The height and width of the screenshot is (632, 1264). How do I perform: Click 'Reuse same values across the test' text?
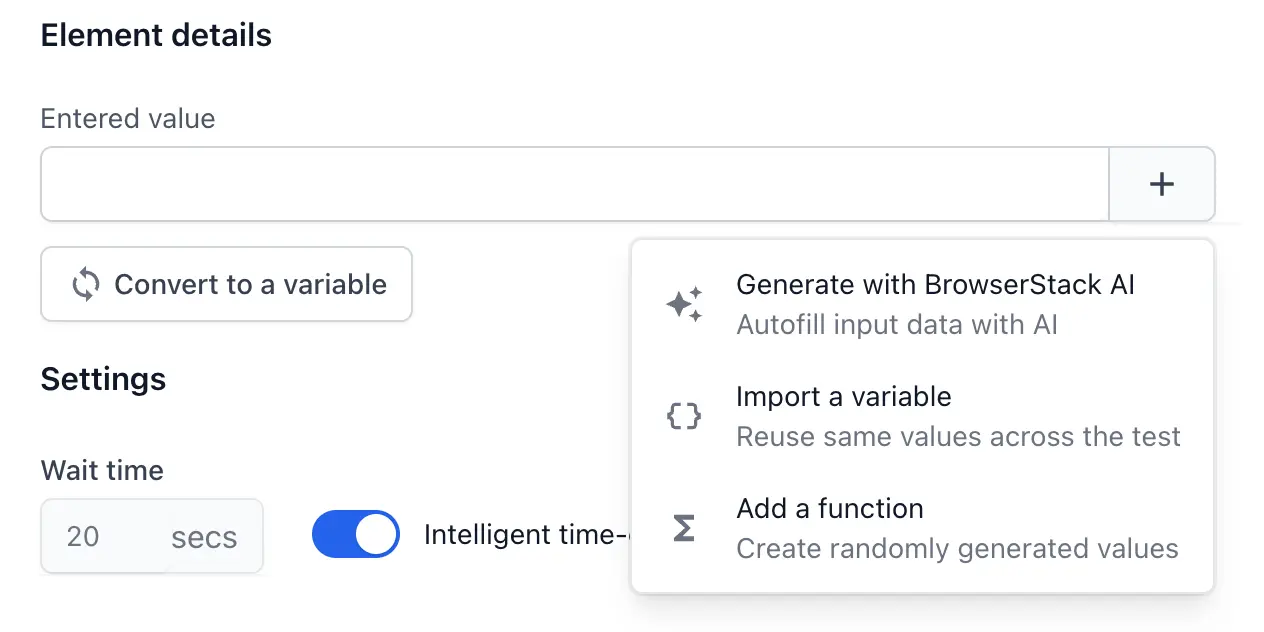pyautogui.click(x=958, y=437)
